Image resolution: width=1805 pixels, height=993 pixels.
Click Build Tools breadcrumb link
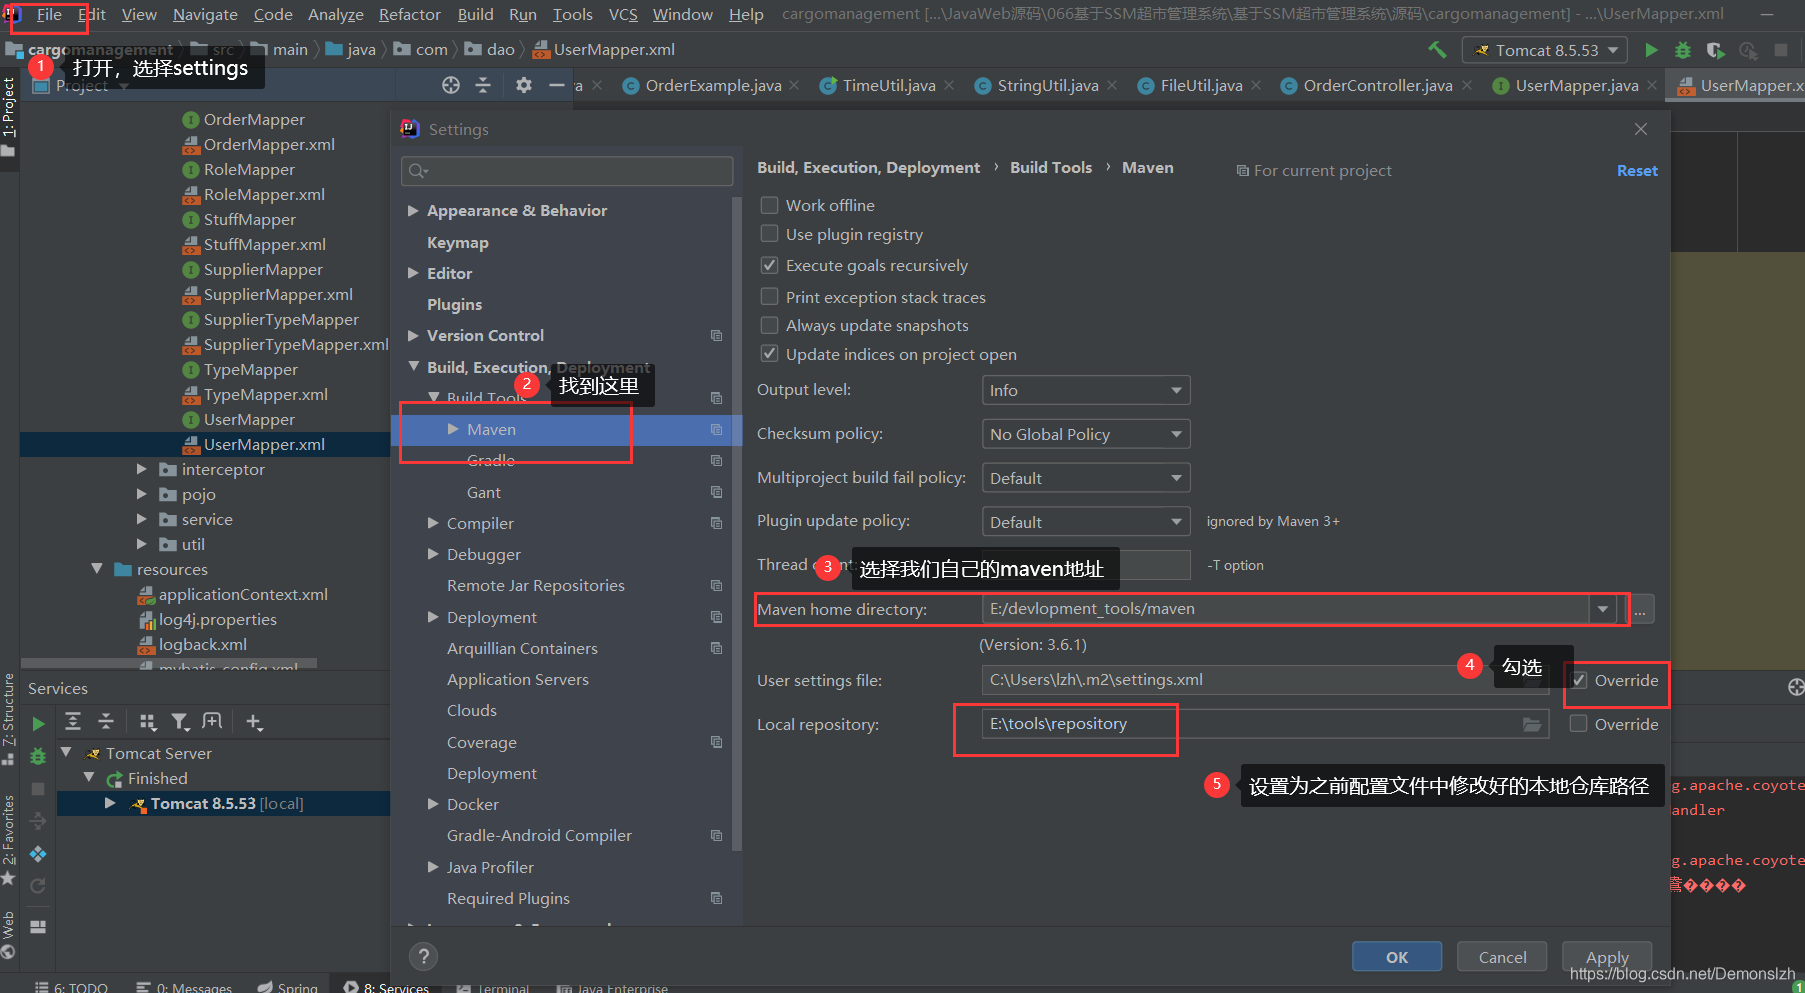pos(1051,167)
